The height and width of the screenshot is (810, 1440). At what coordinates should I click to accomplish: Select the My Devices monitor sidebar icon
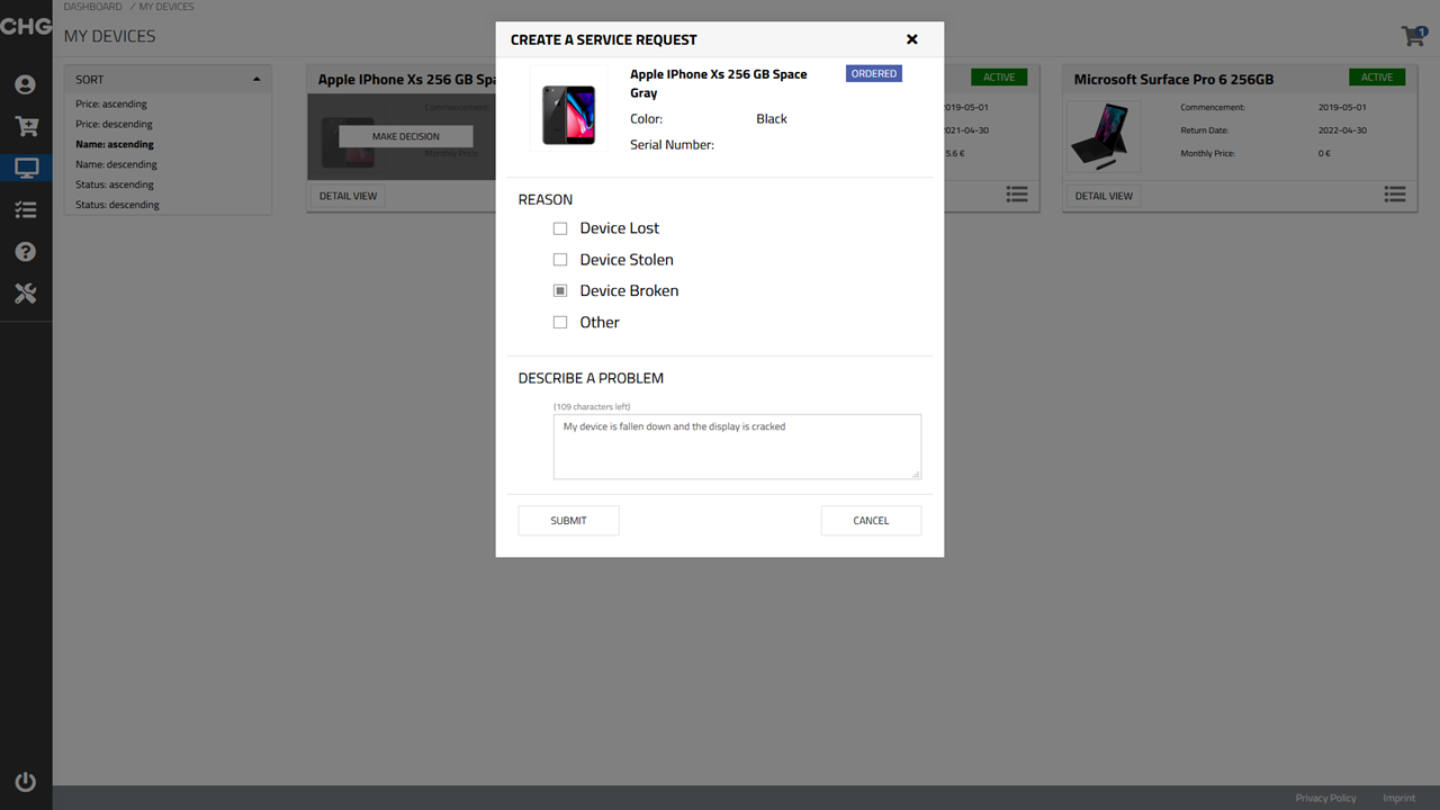point(26,168)
